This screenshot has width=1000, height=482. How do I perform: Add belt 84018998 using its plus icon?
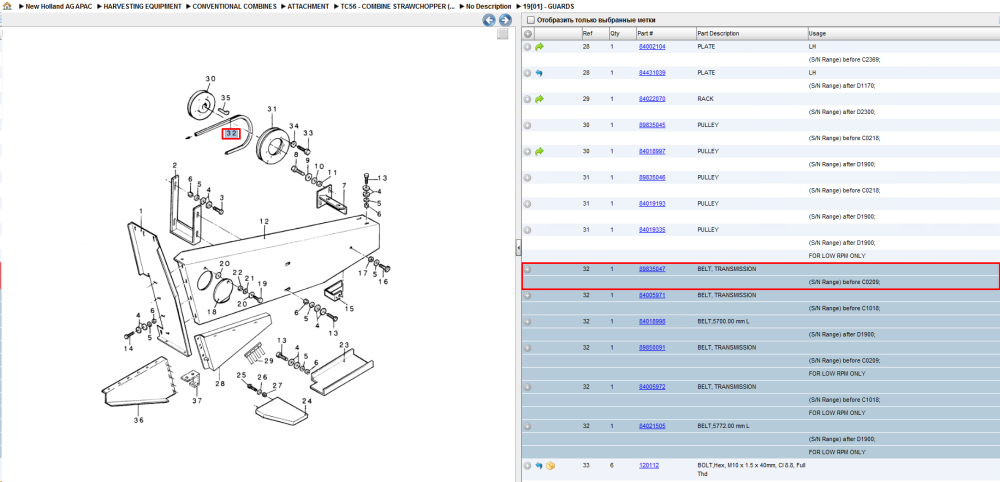click(x=527, y=321)
